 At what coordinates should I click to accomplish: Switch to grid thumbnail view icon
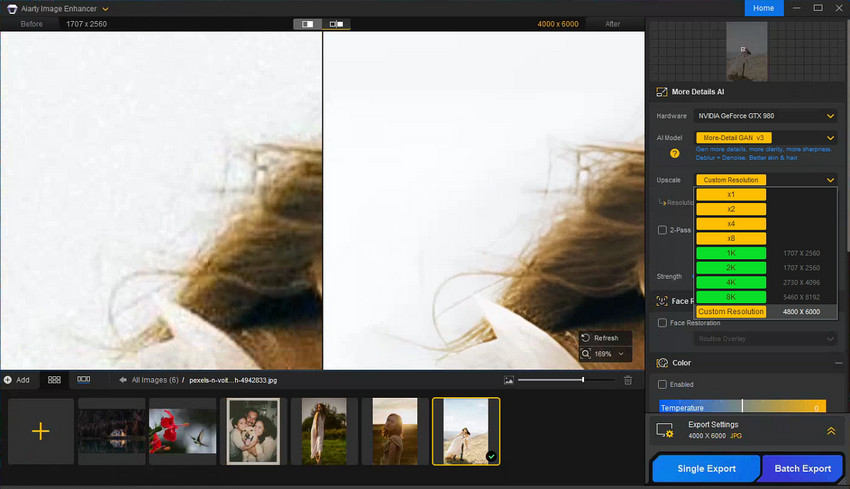click(x=54, y=380)
